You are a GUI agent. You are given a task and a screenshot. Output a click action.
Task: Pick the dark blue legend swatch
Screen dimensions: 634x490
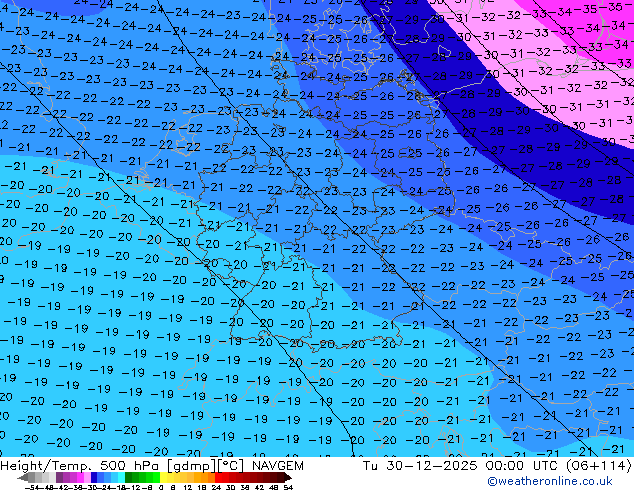[95, 478]
